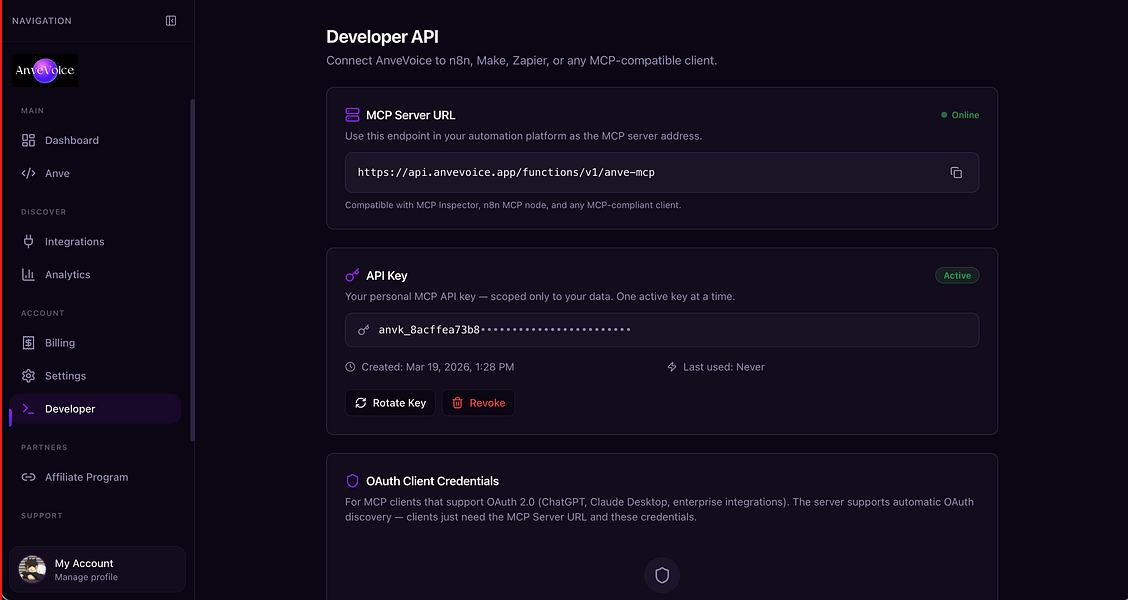
Task: Click the clock icon next to Created date
Action: coord(350,367)
